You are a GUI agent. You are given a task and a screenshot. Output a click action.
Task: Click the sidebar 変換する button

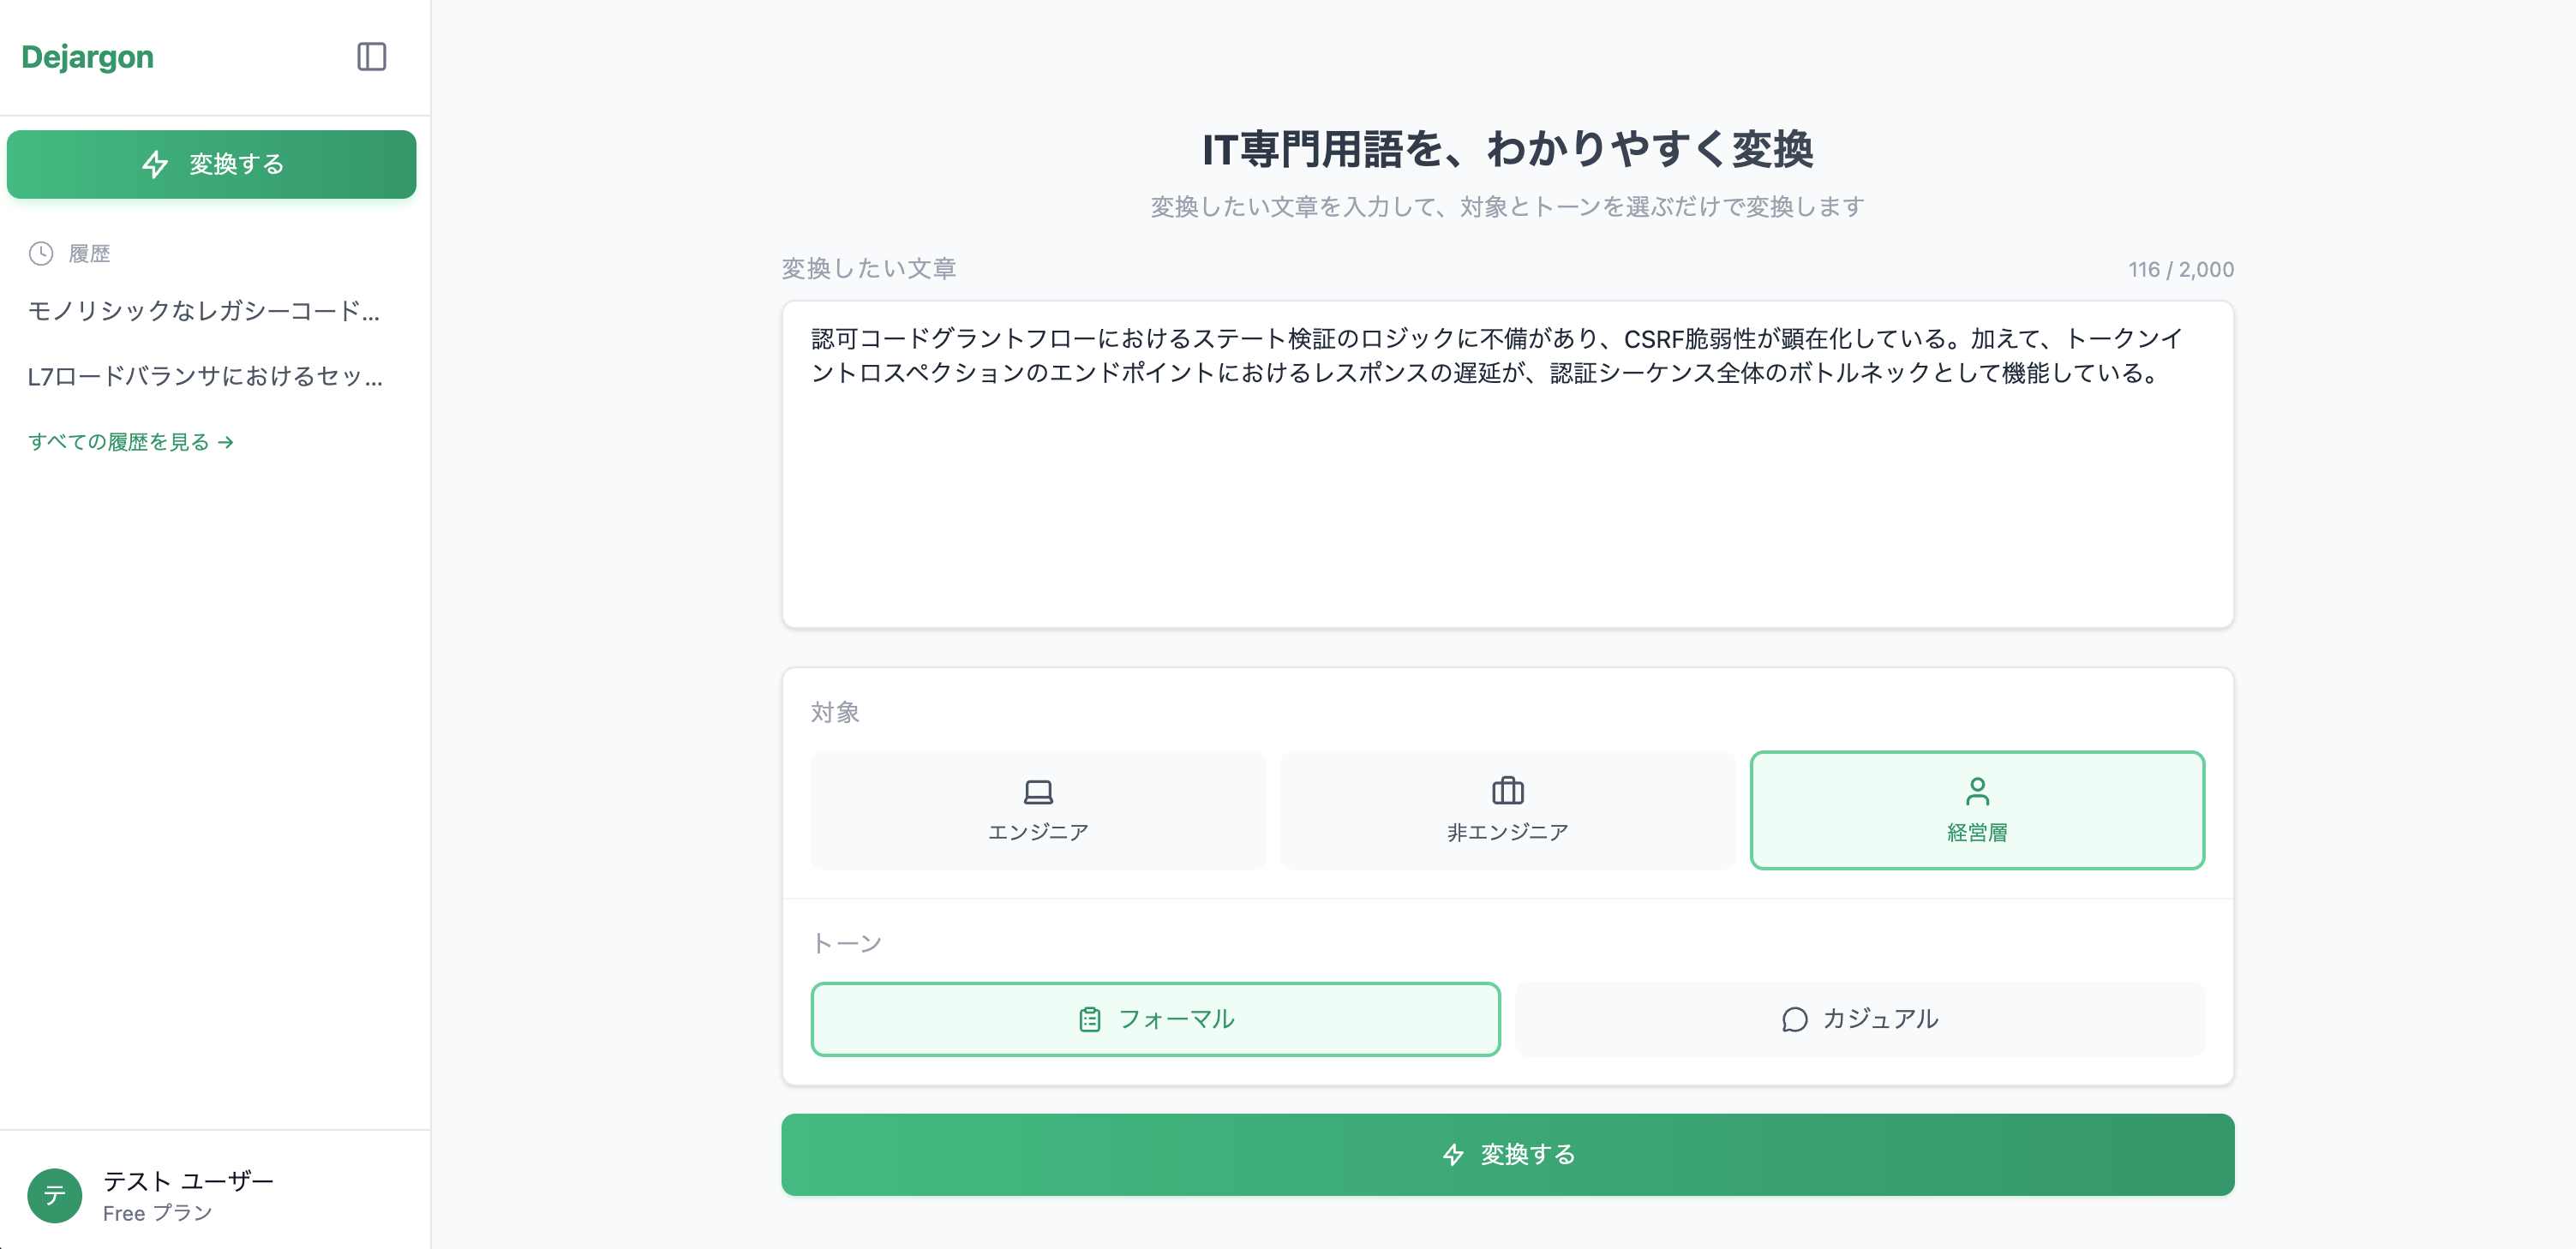tap(211, 164)
